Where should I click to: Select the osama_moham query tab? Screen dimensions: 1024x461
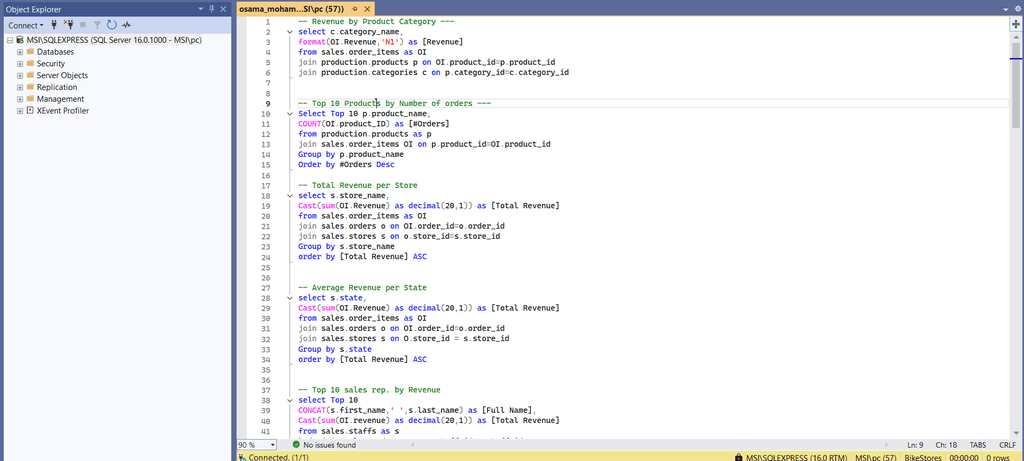pos(291,8)
